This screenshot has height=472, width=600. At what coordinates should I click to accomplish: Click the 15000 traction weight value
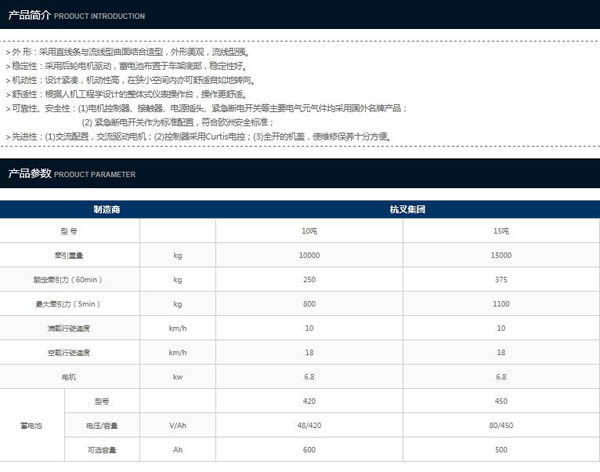click(501, 255)
